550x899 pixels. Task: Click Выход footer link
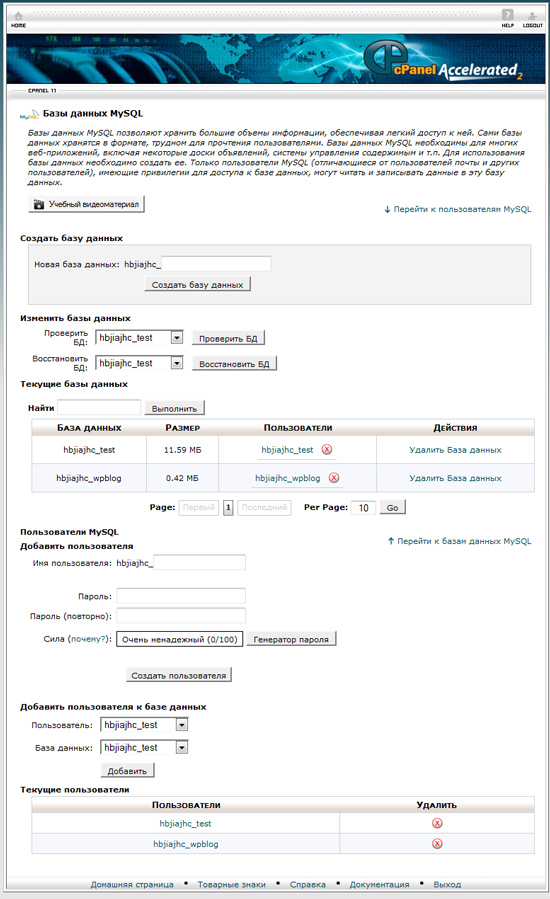coord(447,884)
